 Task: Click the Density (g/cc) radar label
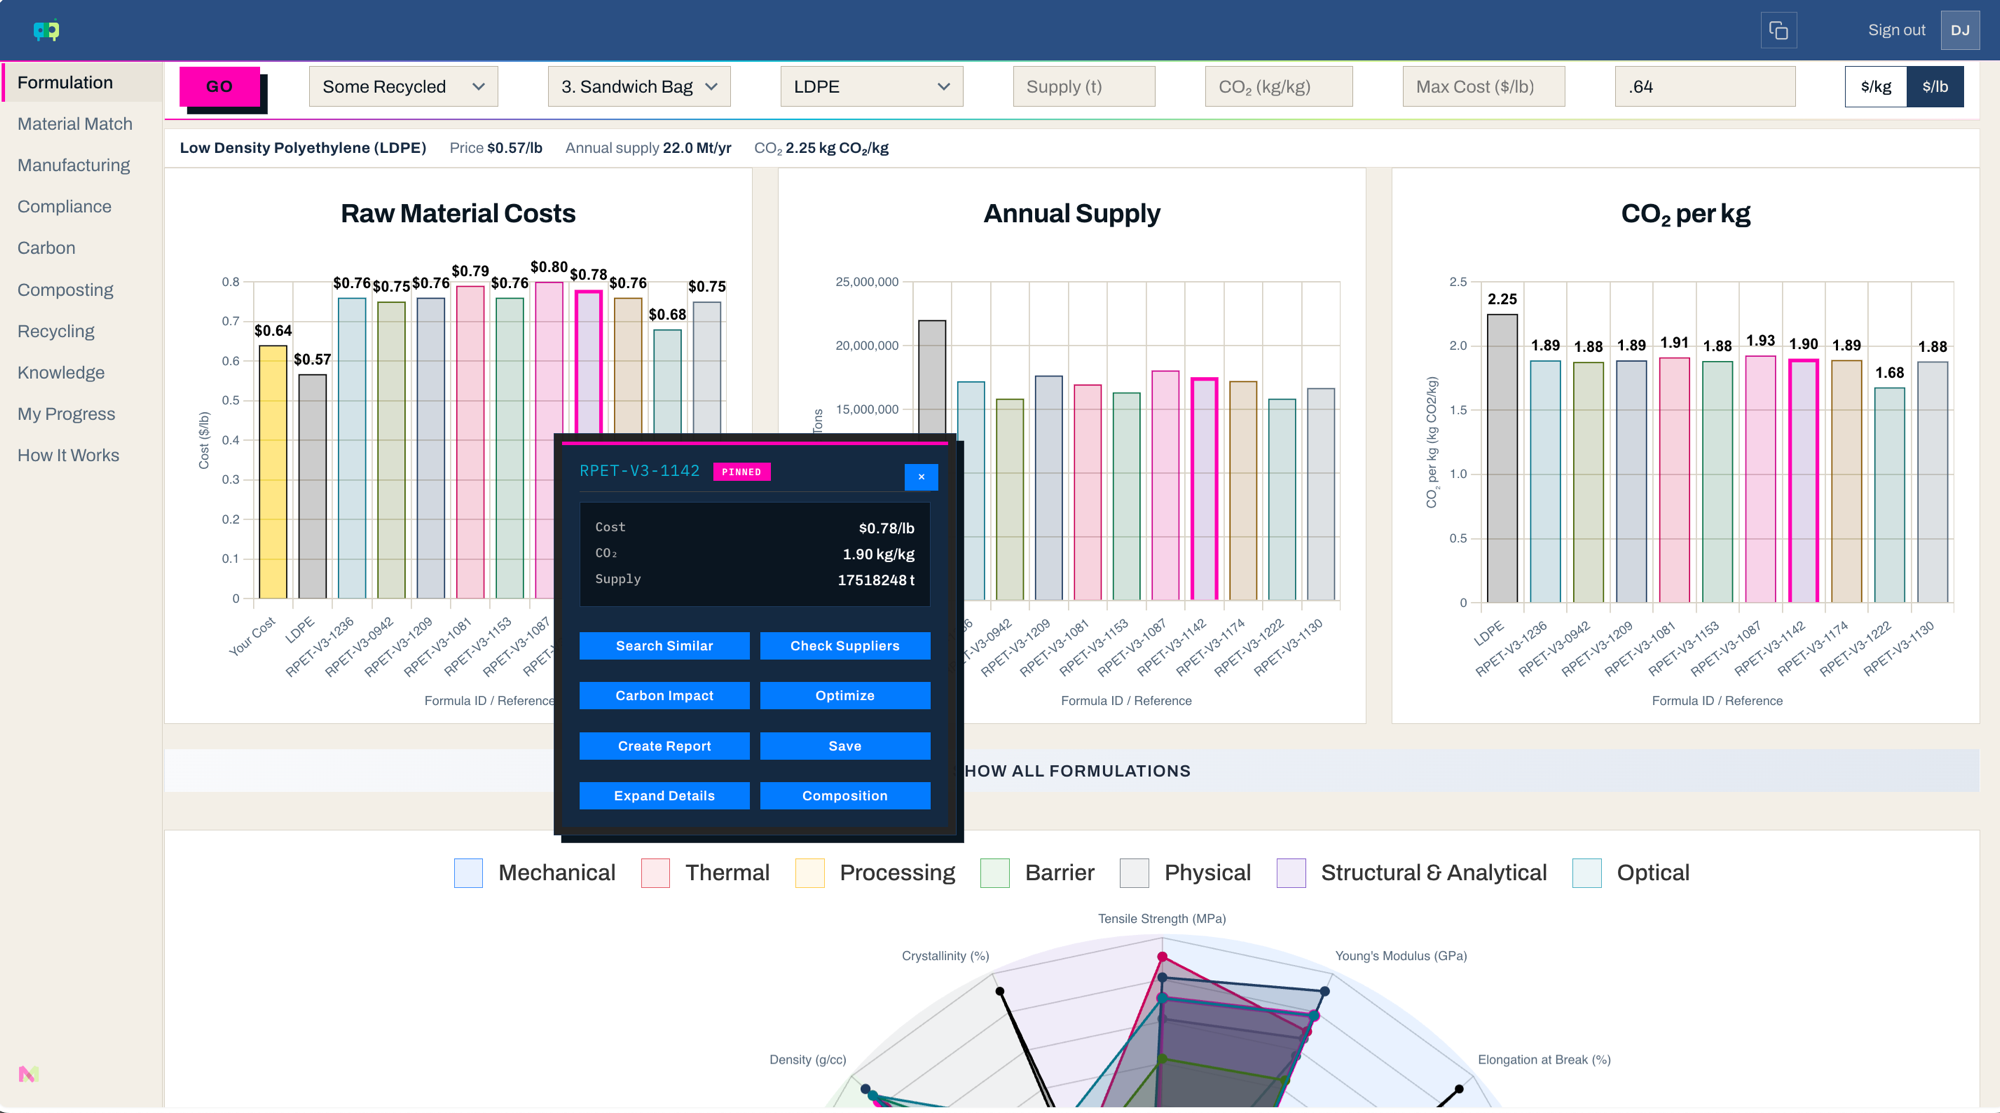point(808,1060)
